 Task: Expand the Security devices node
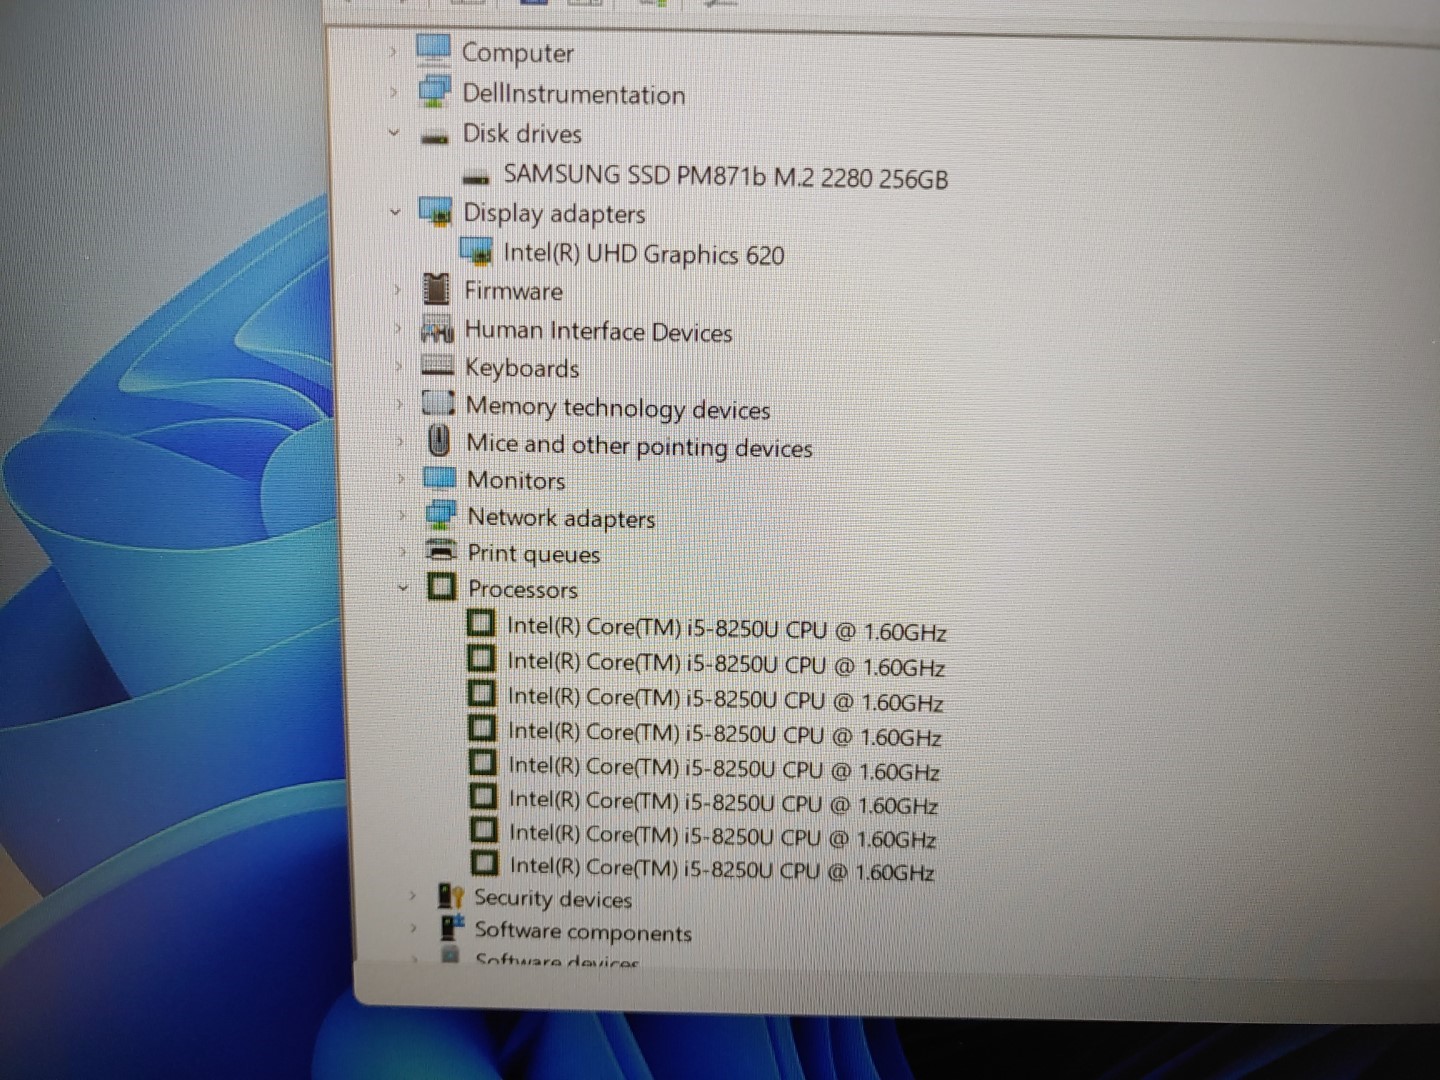[x=412, y=896]
